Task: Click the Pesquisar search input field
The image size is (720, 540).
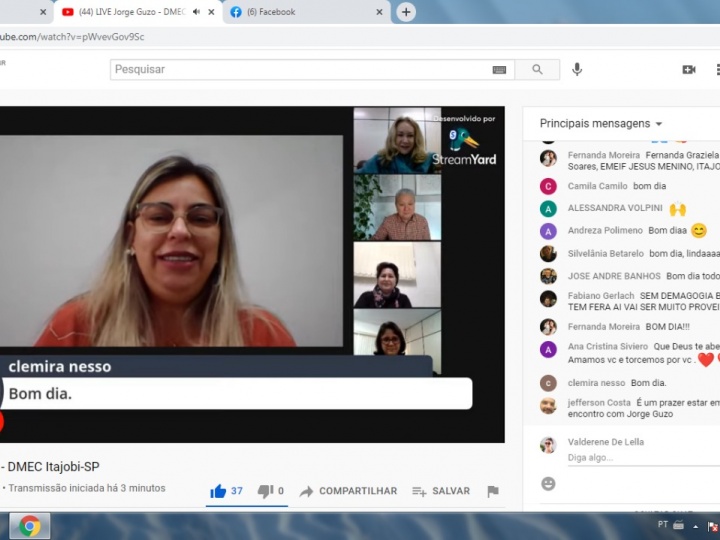Action: [x=300, y=69]
